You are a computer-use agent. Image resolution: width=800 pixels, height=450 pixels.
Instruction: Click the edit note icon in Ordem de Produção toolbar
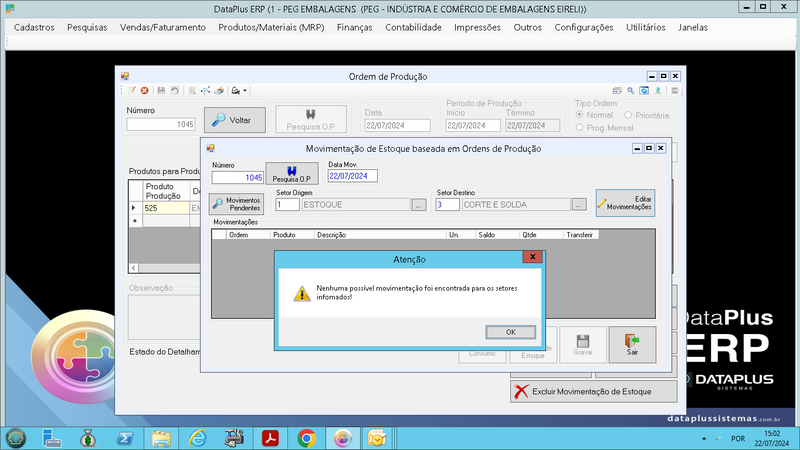[132, 90]
